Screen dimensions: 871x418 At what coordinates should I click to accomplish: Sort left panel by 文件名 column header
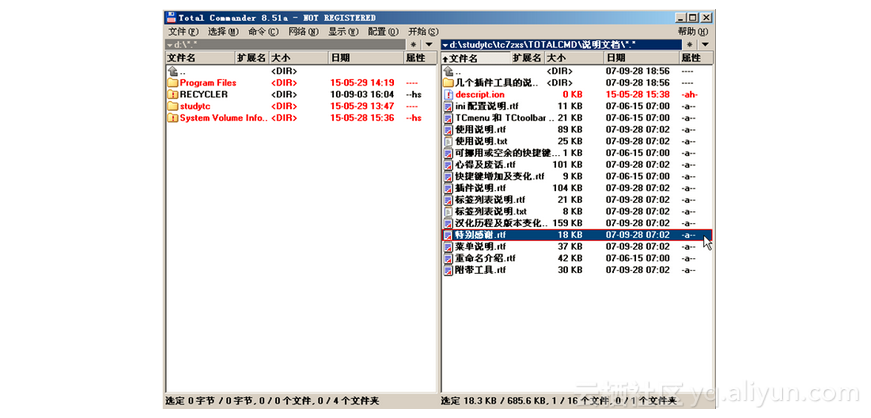201,57
